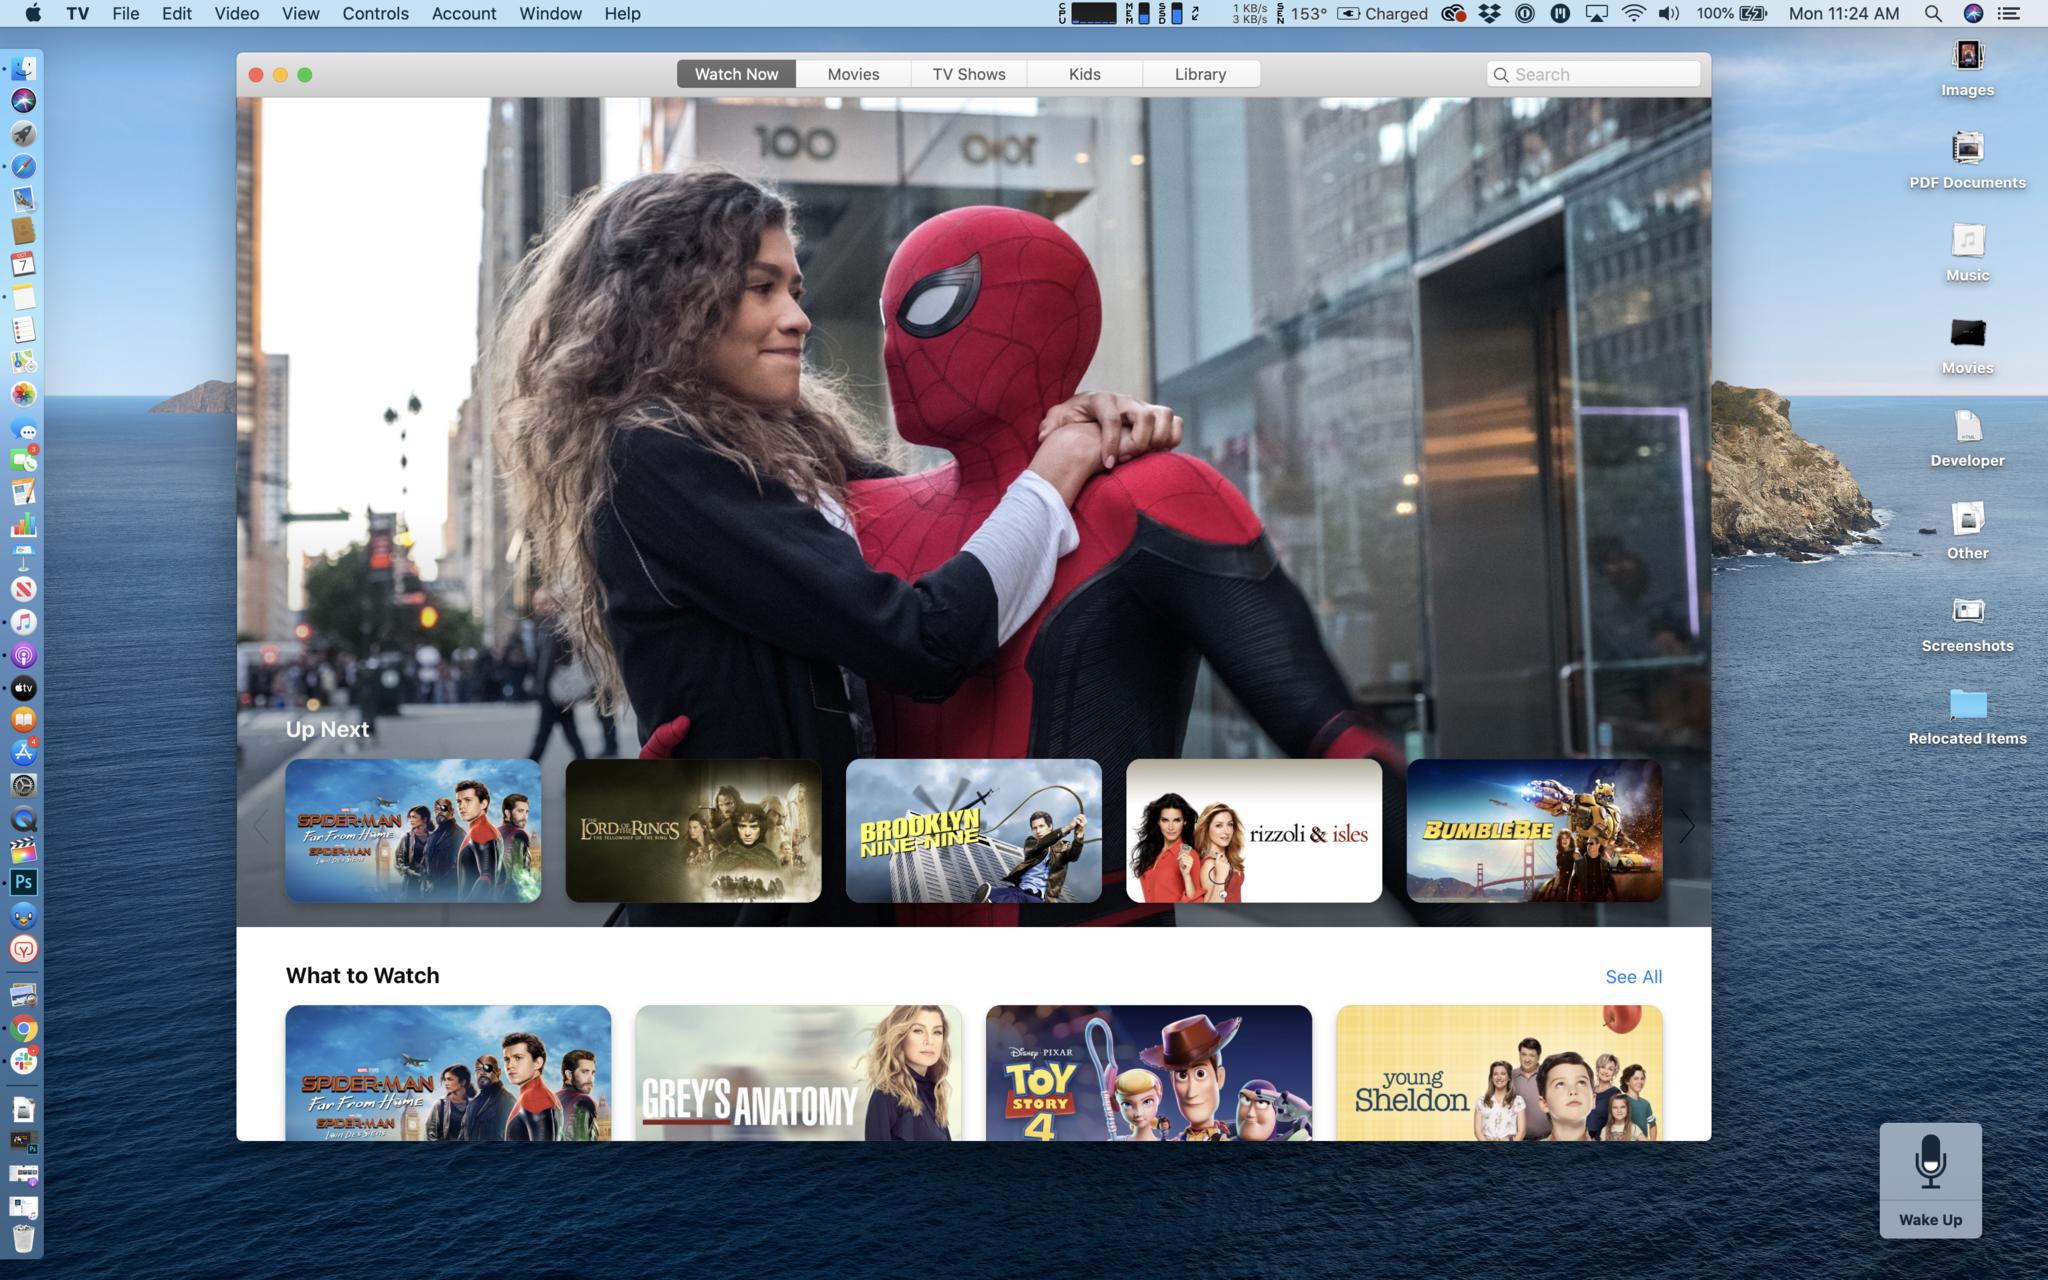Open the Apple TV app in dock
This screenshot has height=1280, width=2048.
[24, 688]
